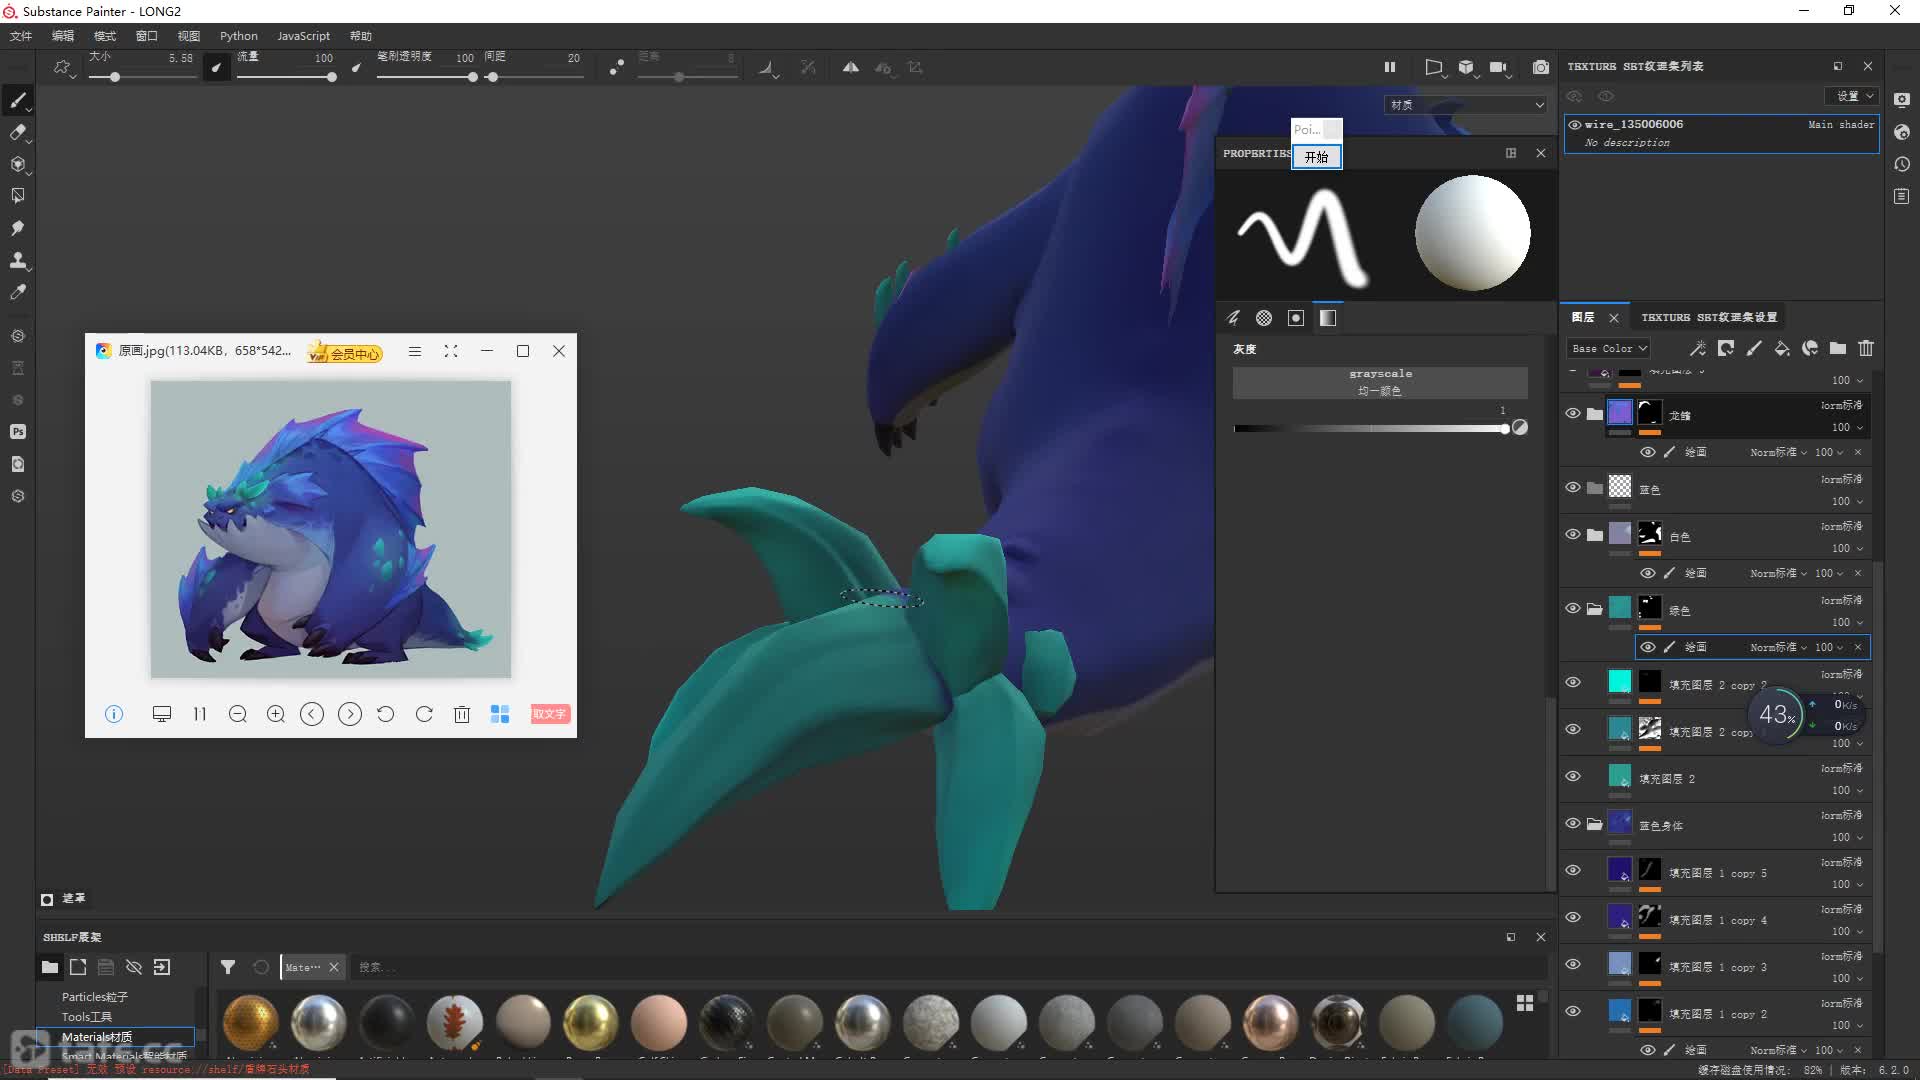The width and height of the screenshot is (1920, 1080).
Task: Select the Polygon Fill tool
Action: coord(18,196)
